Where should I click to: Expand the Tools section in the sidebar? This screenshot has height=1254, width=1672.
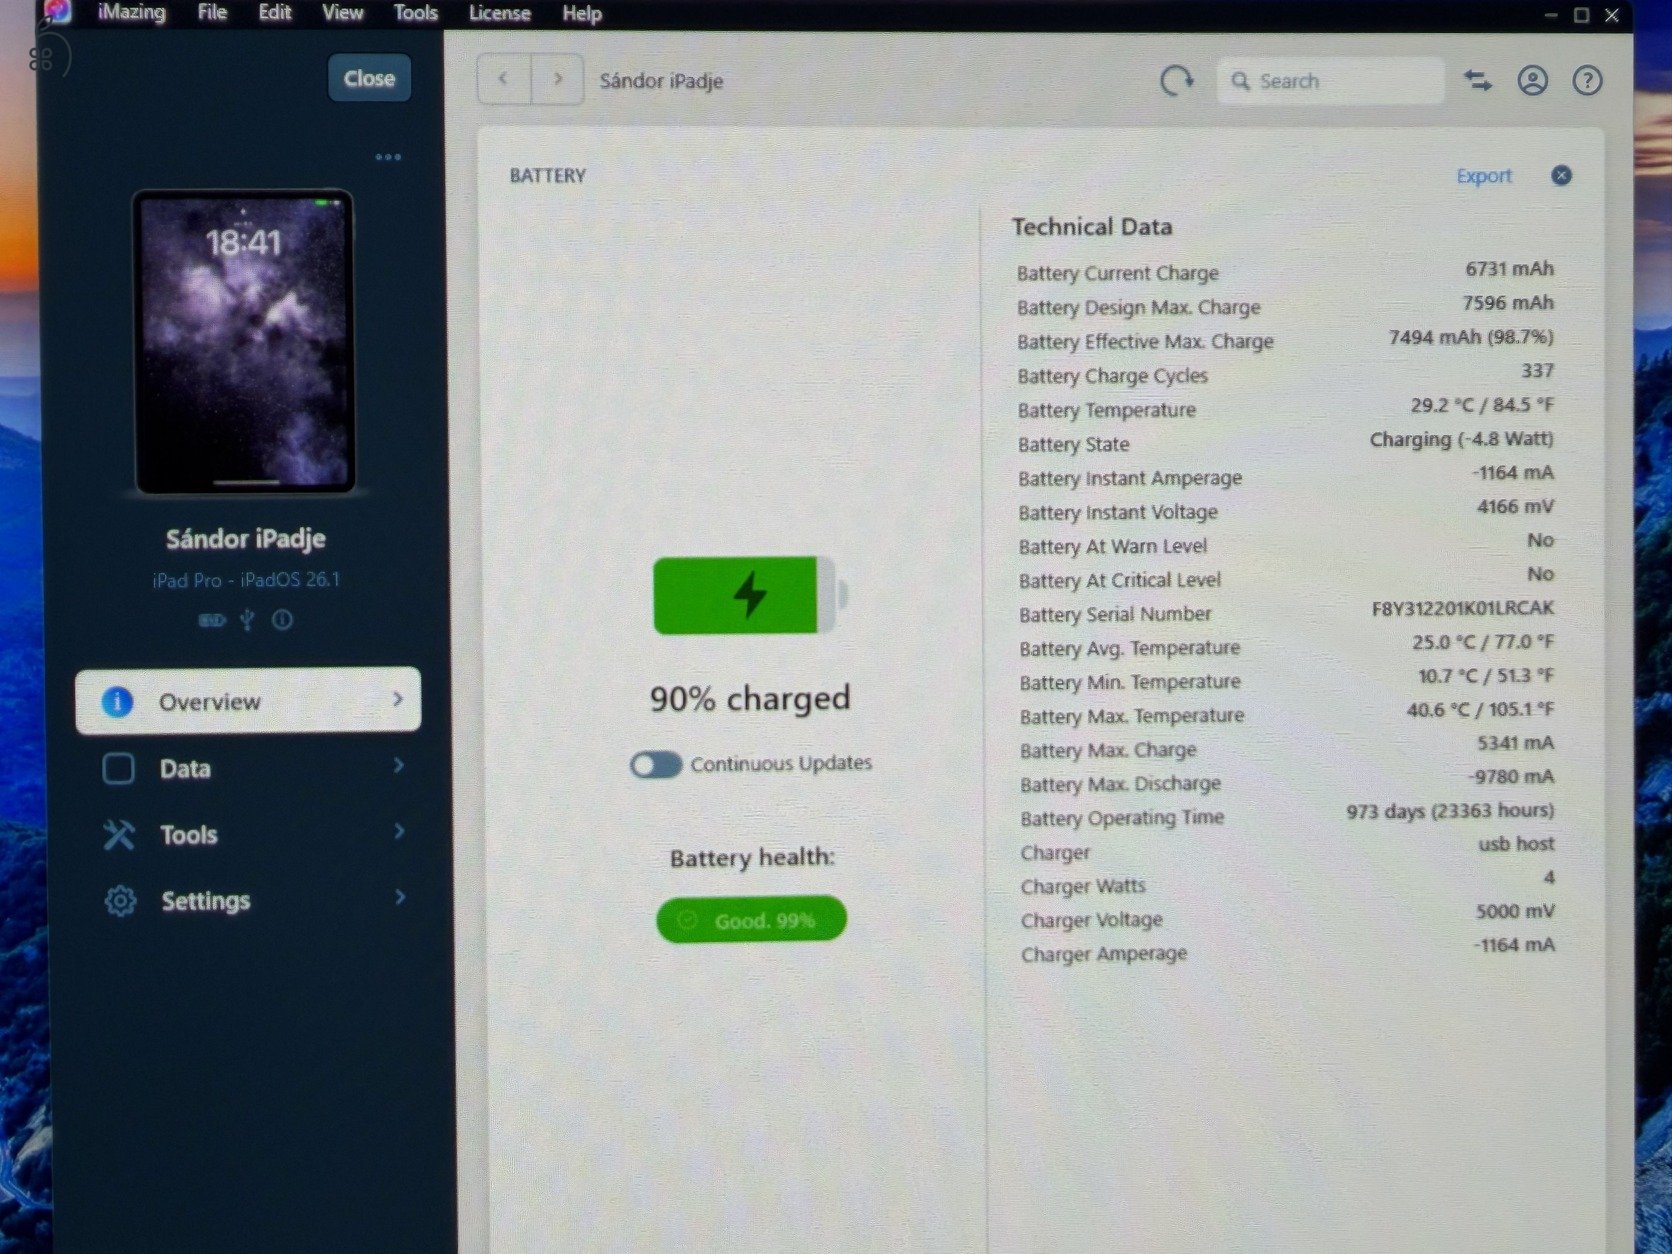coord(248,834)
